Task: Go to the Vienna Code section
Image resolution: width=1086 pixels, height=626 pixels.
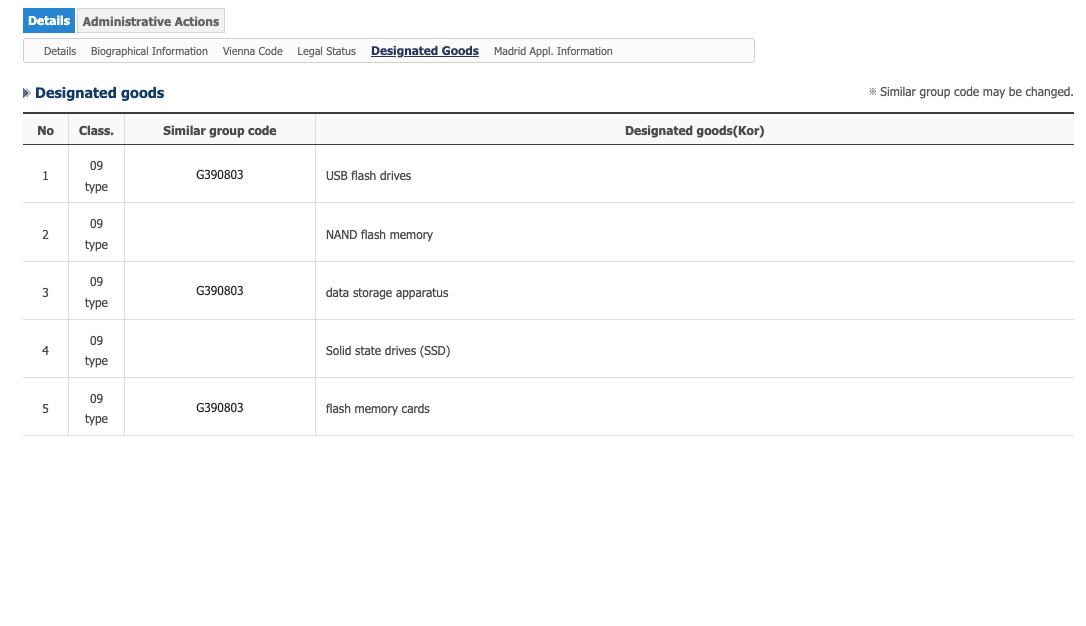Action: [x=252, y=51]
